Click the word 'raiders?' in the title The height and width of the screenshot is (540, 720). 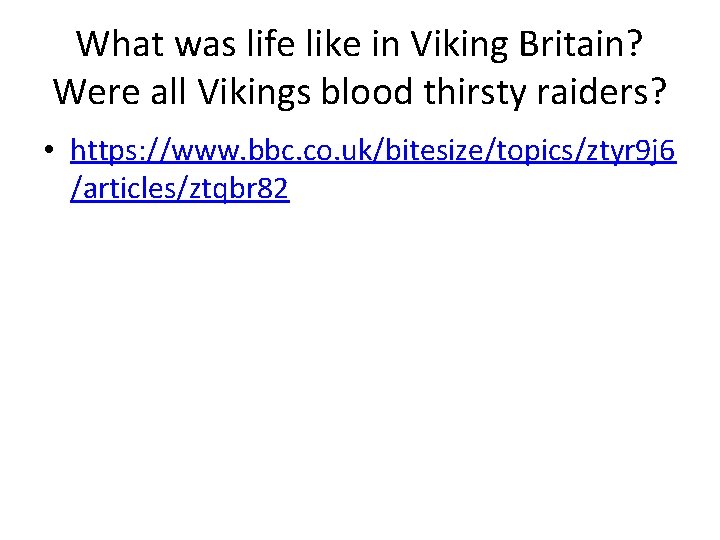(606, 91)
